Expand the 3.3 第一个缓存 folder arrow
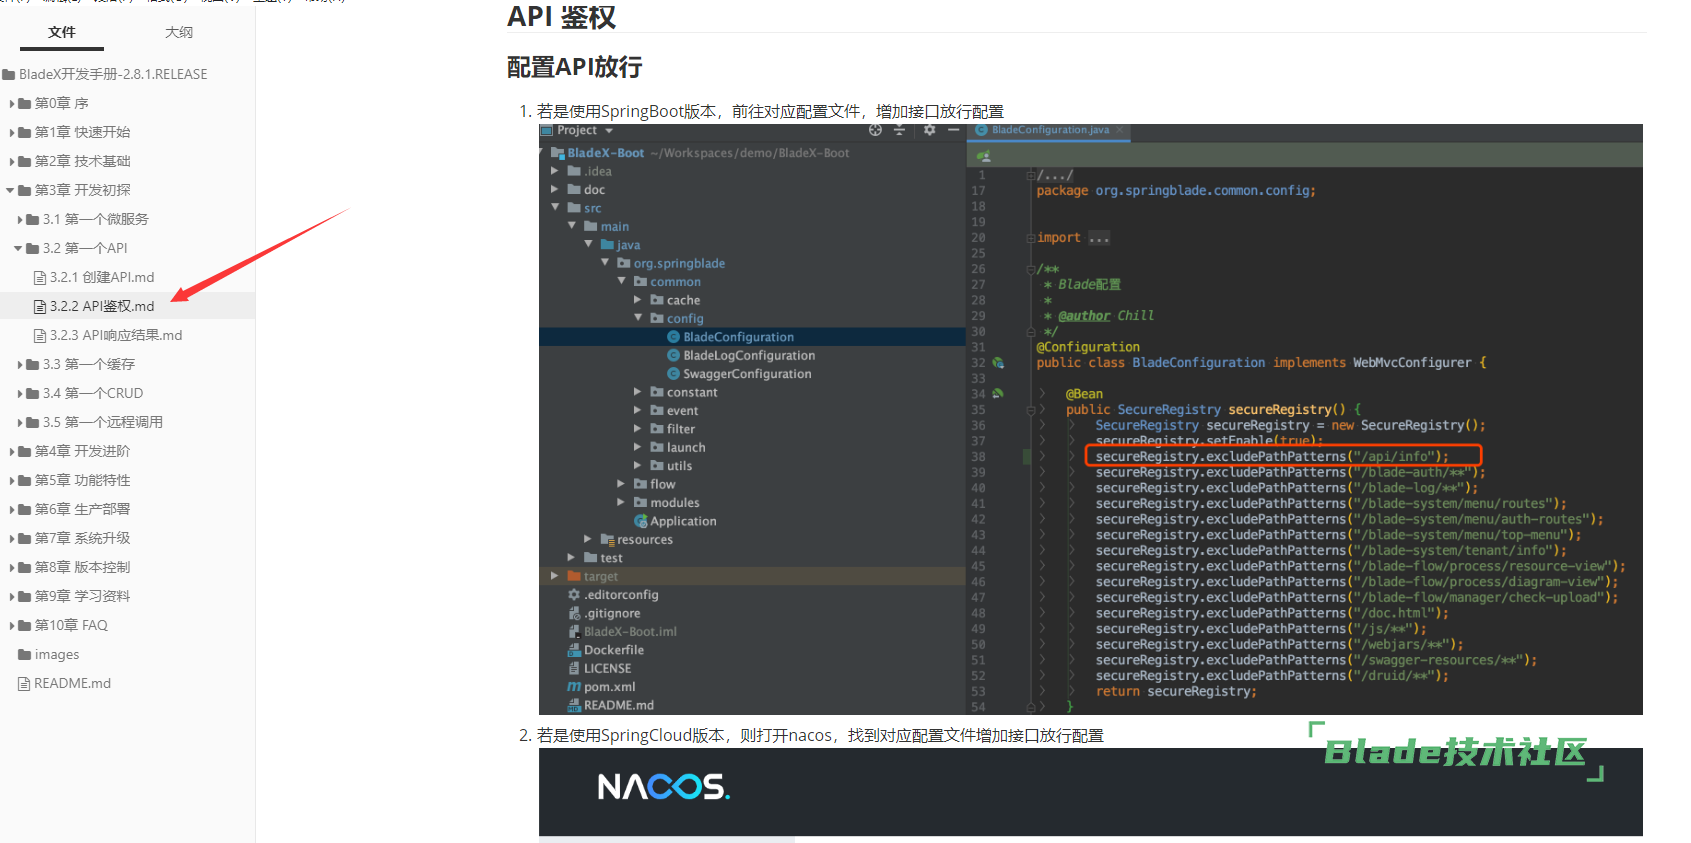Image resolution: width=1691 pixels, height=843 pixels. click(x=20, y=364)
